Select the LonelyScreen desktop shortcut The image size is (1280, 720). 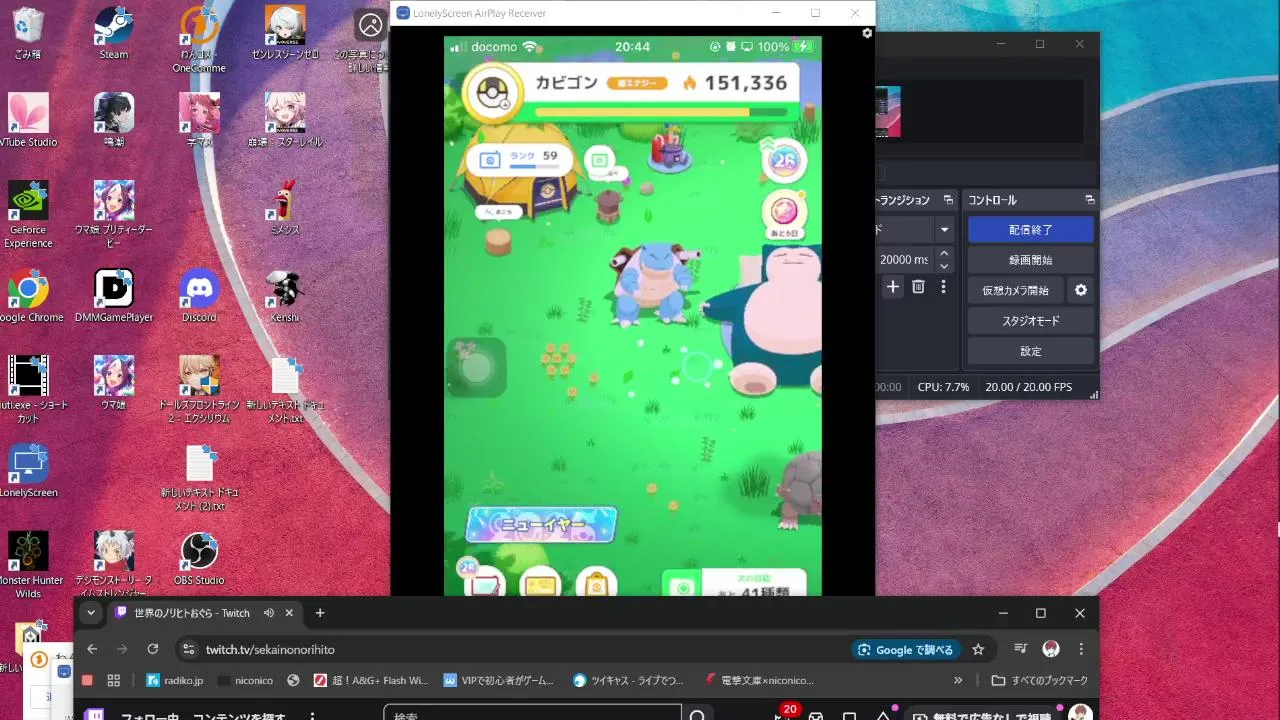(x=28, y=471)
